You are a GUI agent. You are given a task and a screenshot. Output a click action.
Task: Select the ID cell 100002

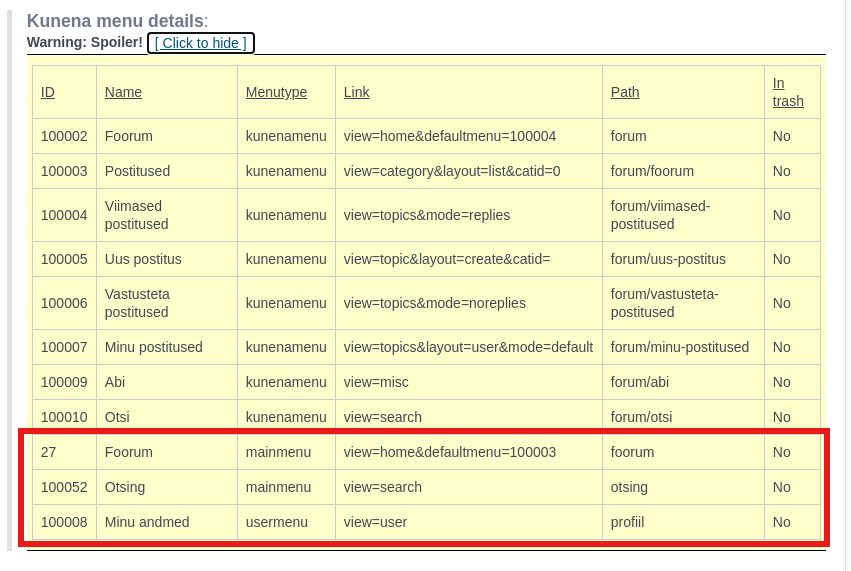64,136
